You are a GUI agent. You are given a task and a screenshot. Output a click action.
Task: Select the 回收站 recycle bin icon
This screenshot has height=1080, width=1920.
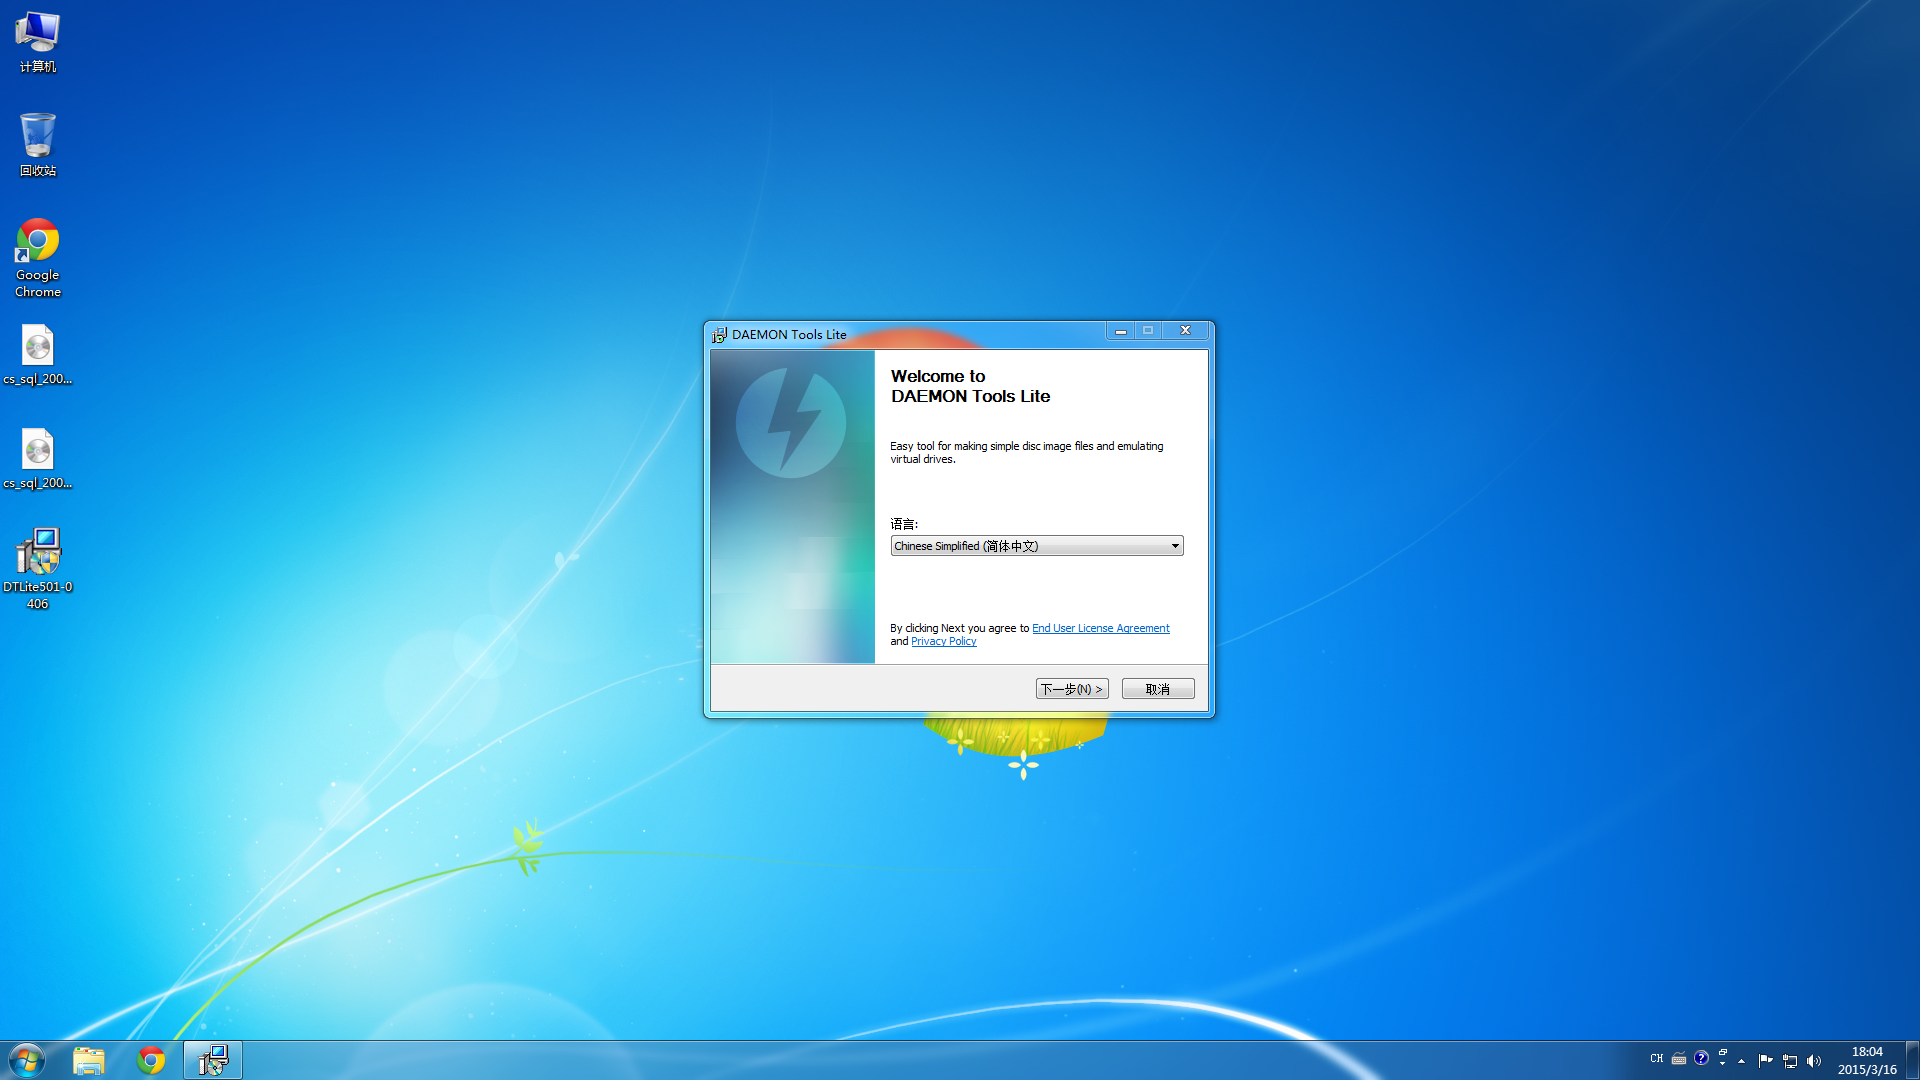[x=38, y=145]
